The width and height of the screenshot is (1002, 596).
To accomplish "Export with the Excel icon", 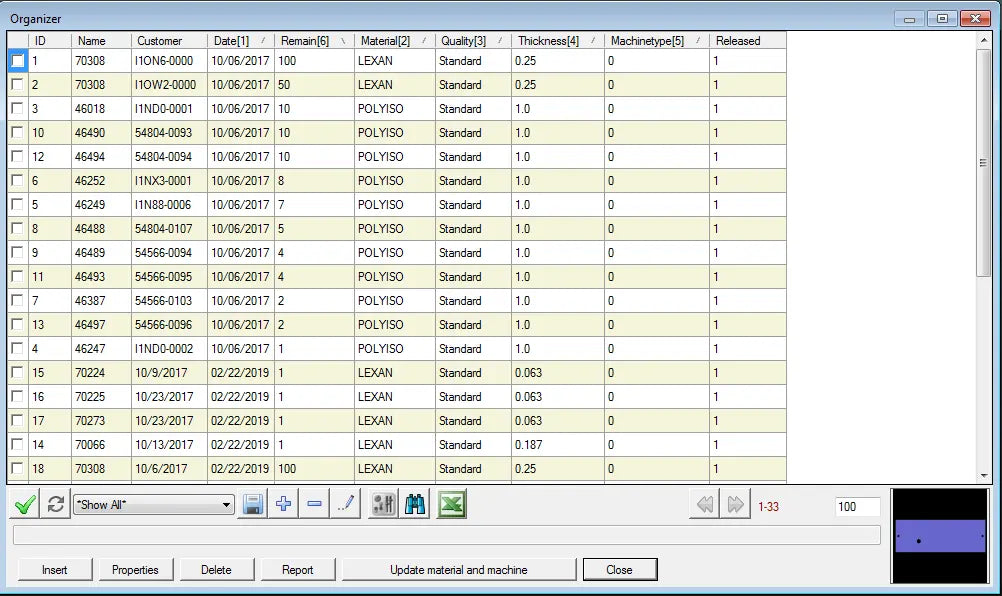I will point(451,505).
